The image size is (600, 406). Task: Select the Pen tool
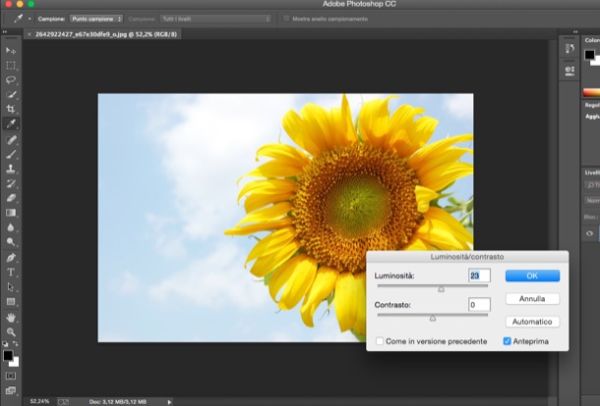coord(11,257)
